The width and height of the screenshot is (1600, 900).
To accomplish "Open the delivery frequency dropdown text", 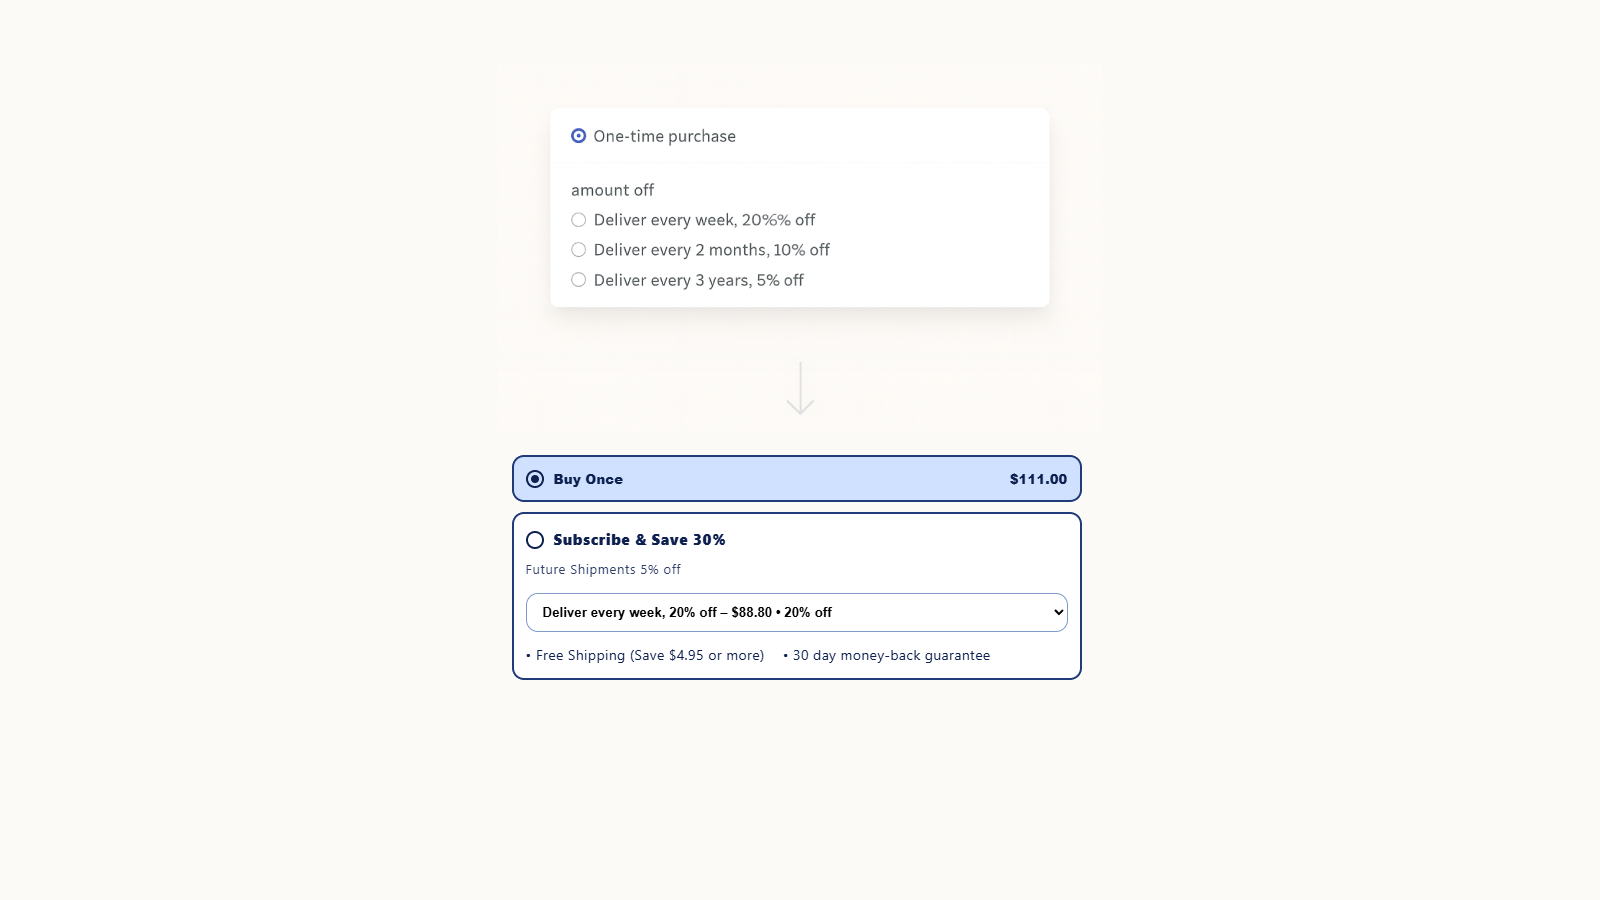I will point(687,612).
